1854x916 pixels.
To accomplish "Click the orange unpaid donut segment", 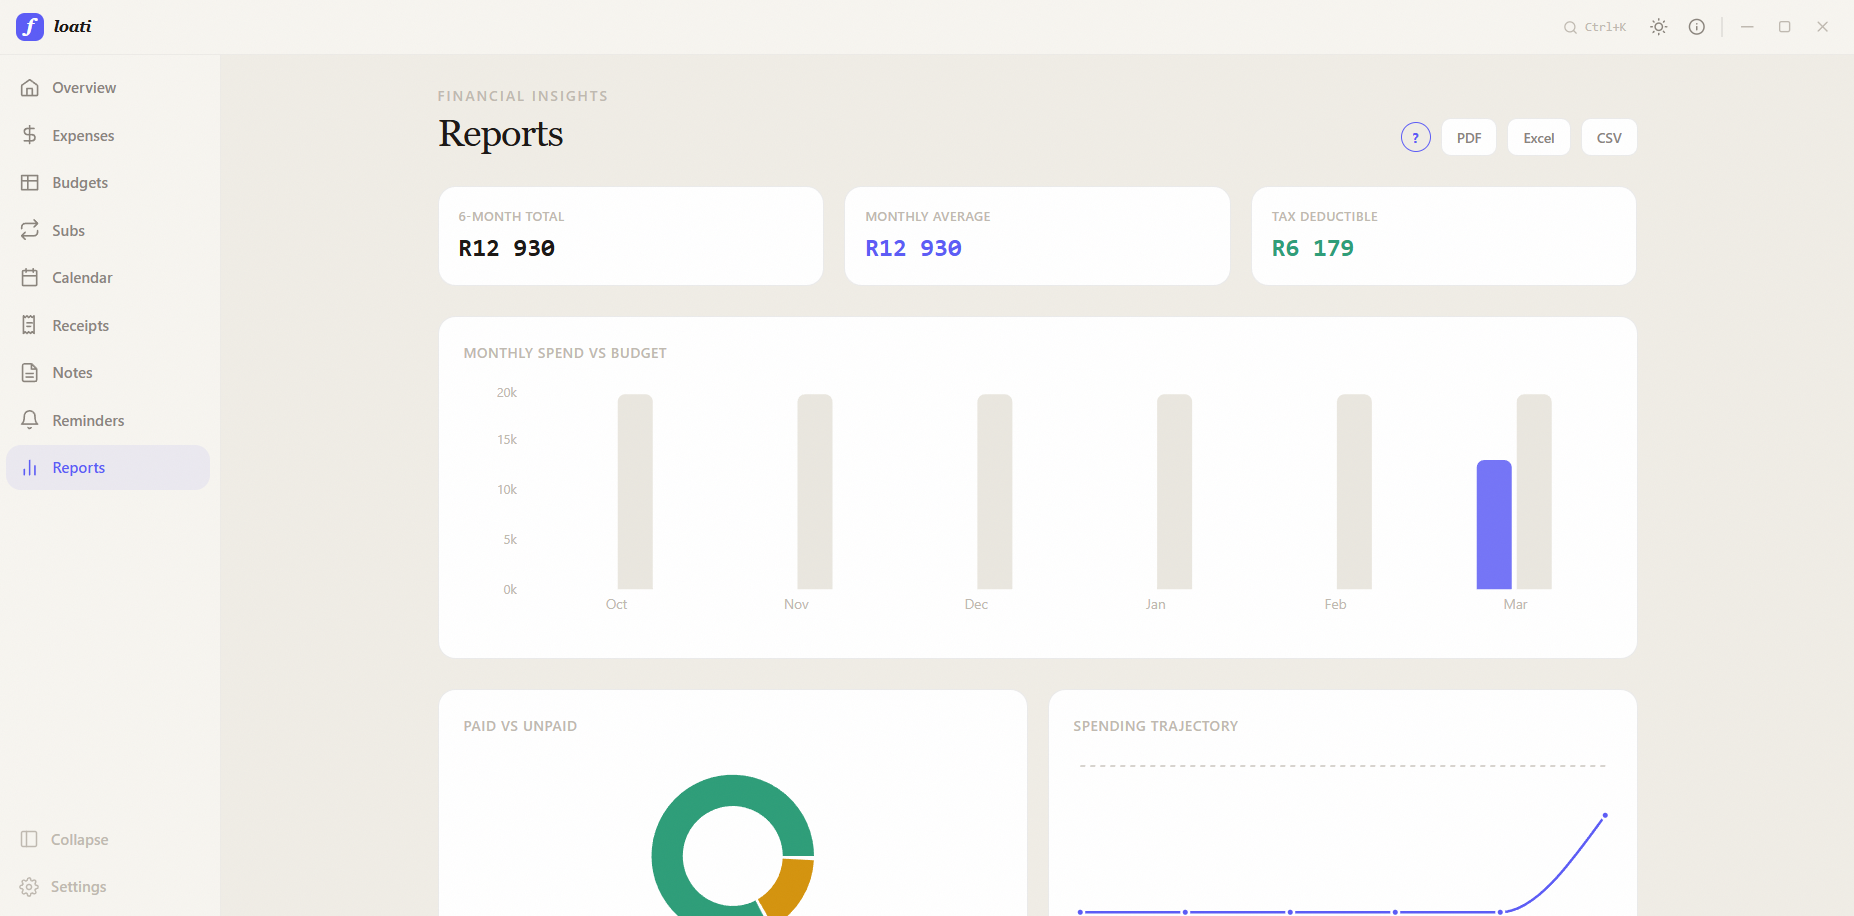I will tap(789, 888).
